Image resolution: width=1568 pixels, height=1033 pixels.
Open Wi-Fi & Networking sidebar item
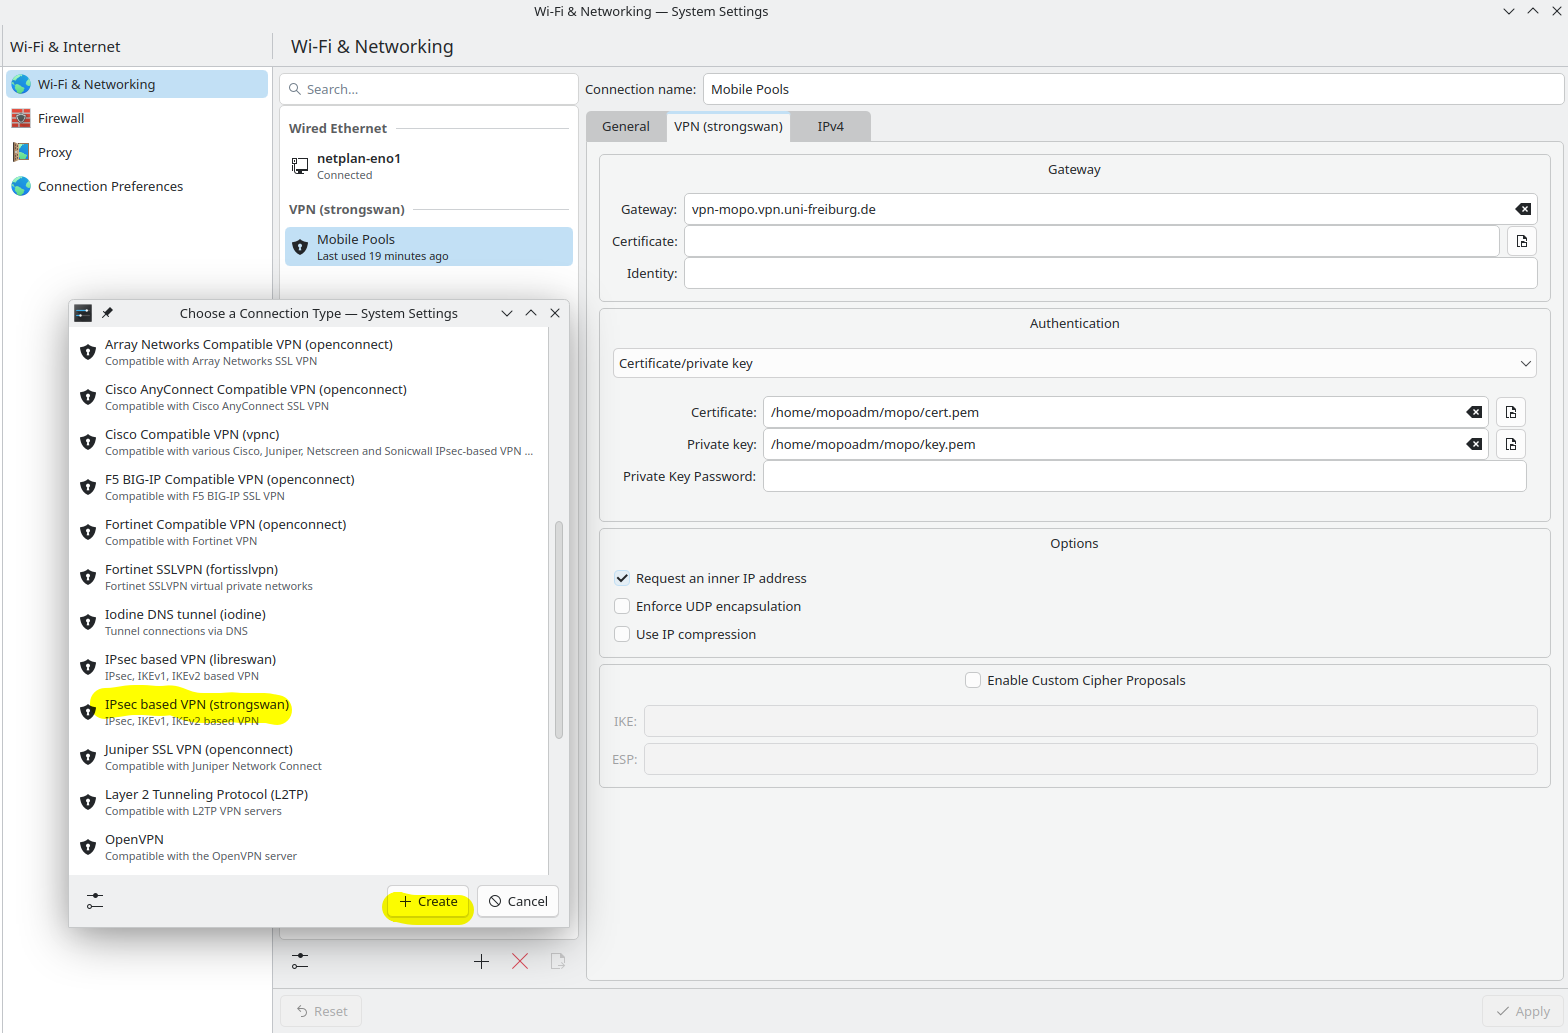[137, 84]
